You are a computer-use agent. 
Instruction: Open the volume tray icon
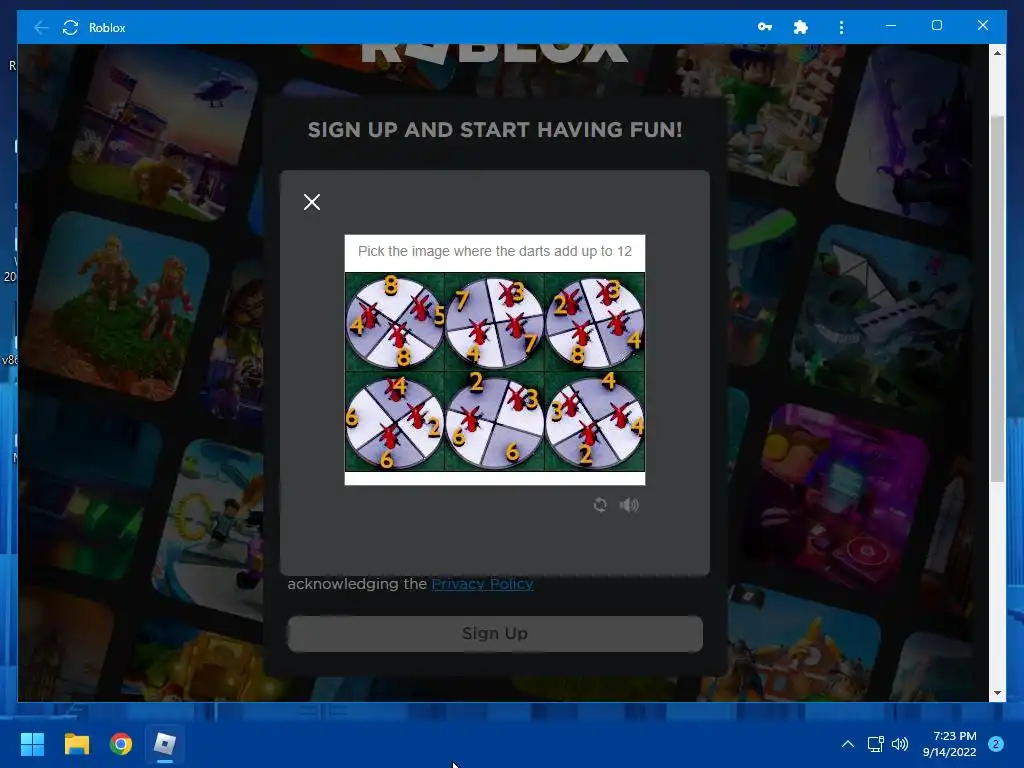point(900,744)
